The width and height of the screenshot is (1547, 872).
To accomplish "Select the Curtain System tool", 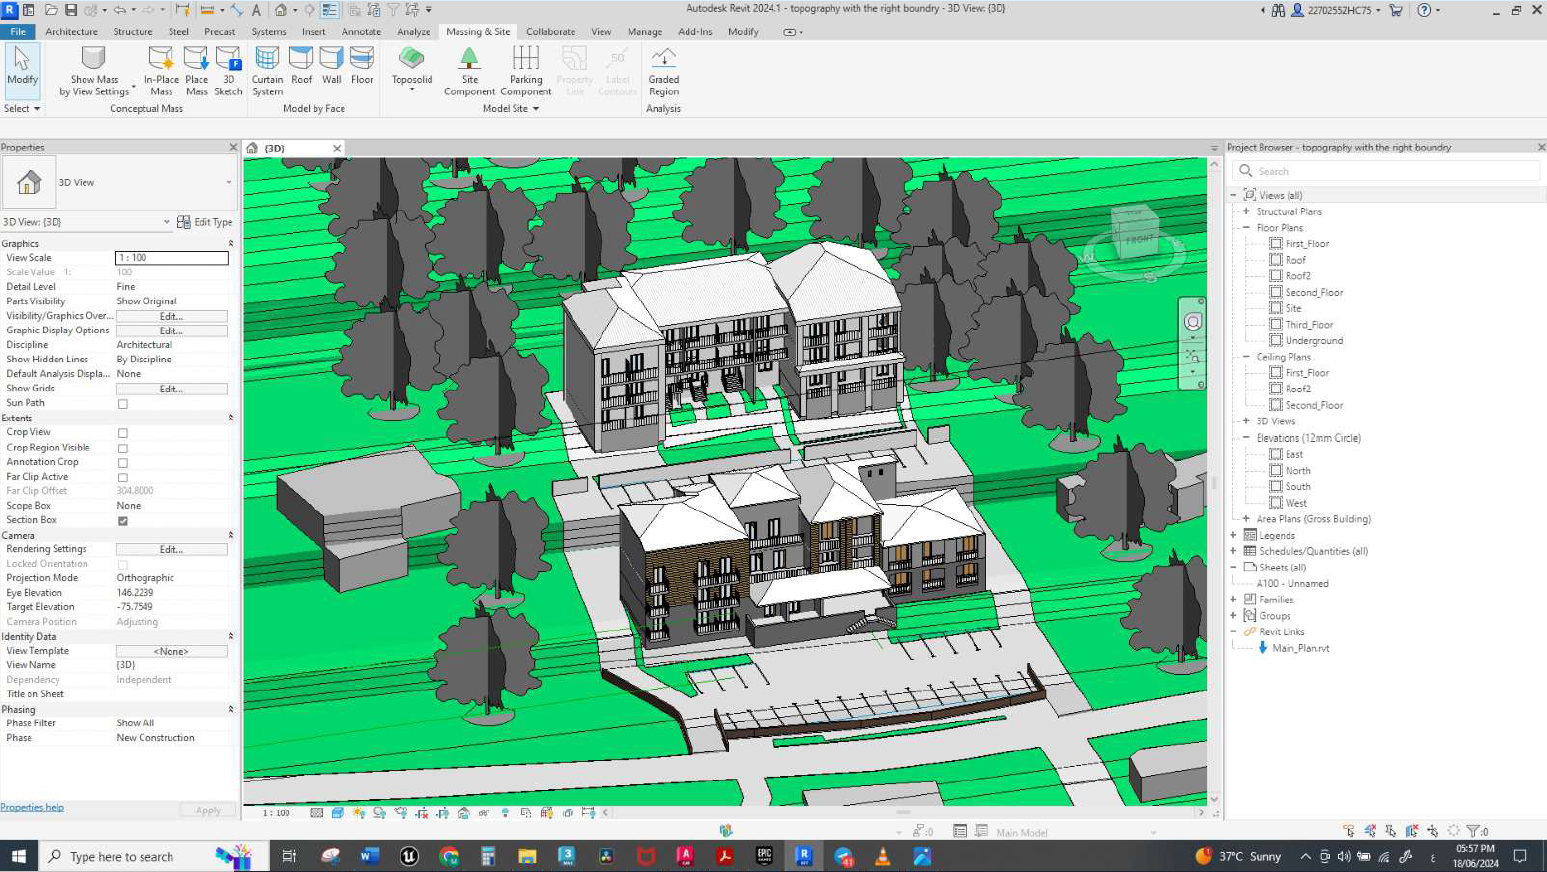I will tap(267, 71).
